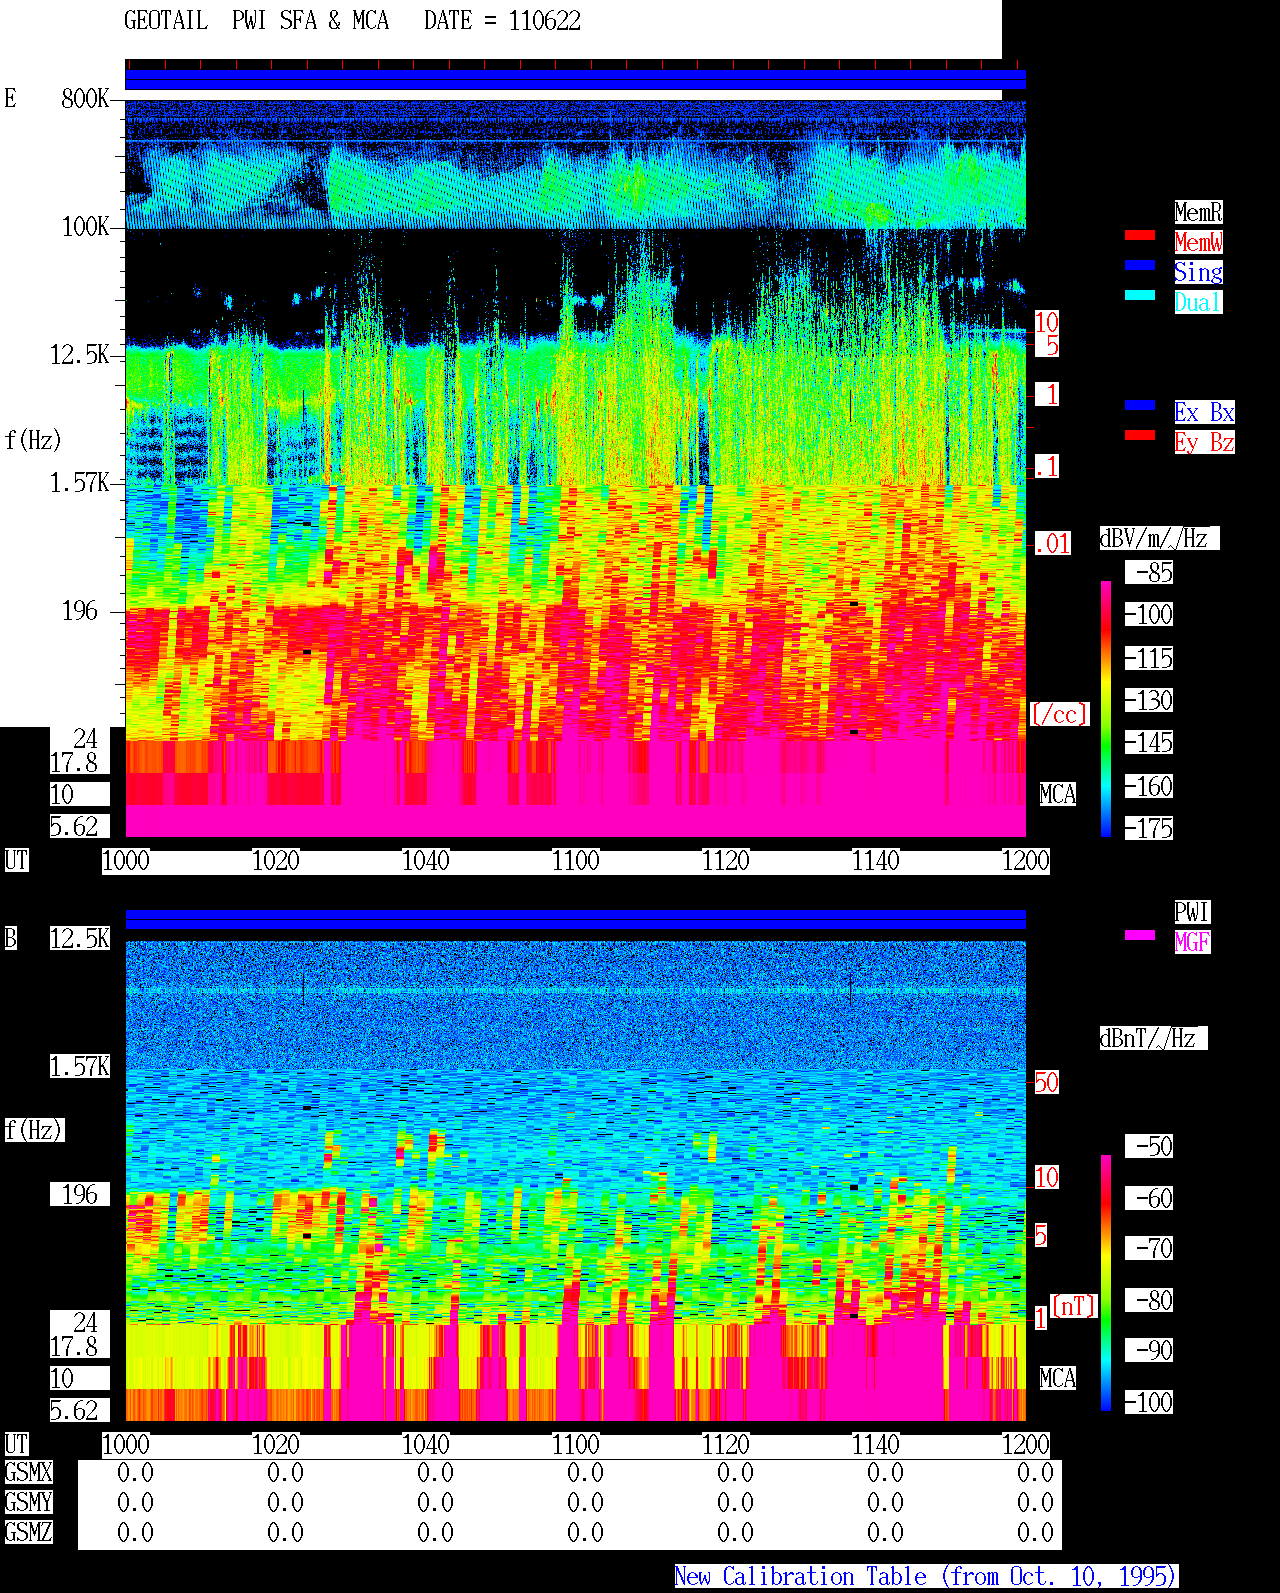Click the red MemW legend swatch
The image size is (1280, 1593).
point(1140,235)
